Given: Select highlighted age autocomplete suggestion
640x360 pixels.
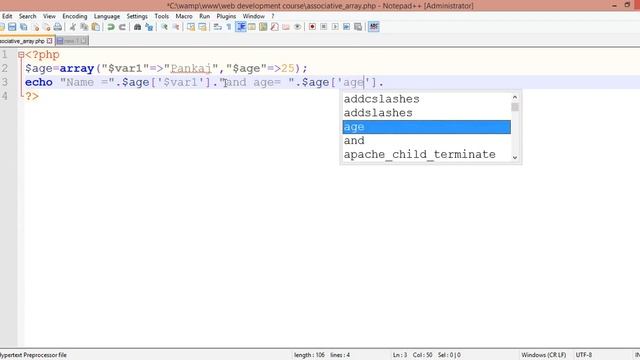Looking at the screenshot, I should point(427,127).
